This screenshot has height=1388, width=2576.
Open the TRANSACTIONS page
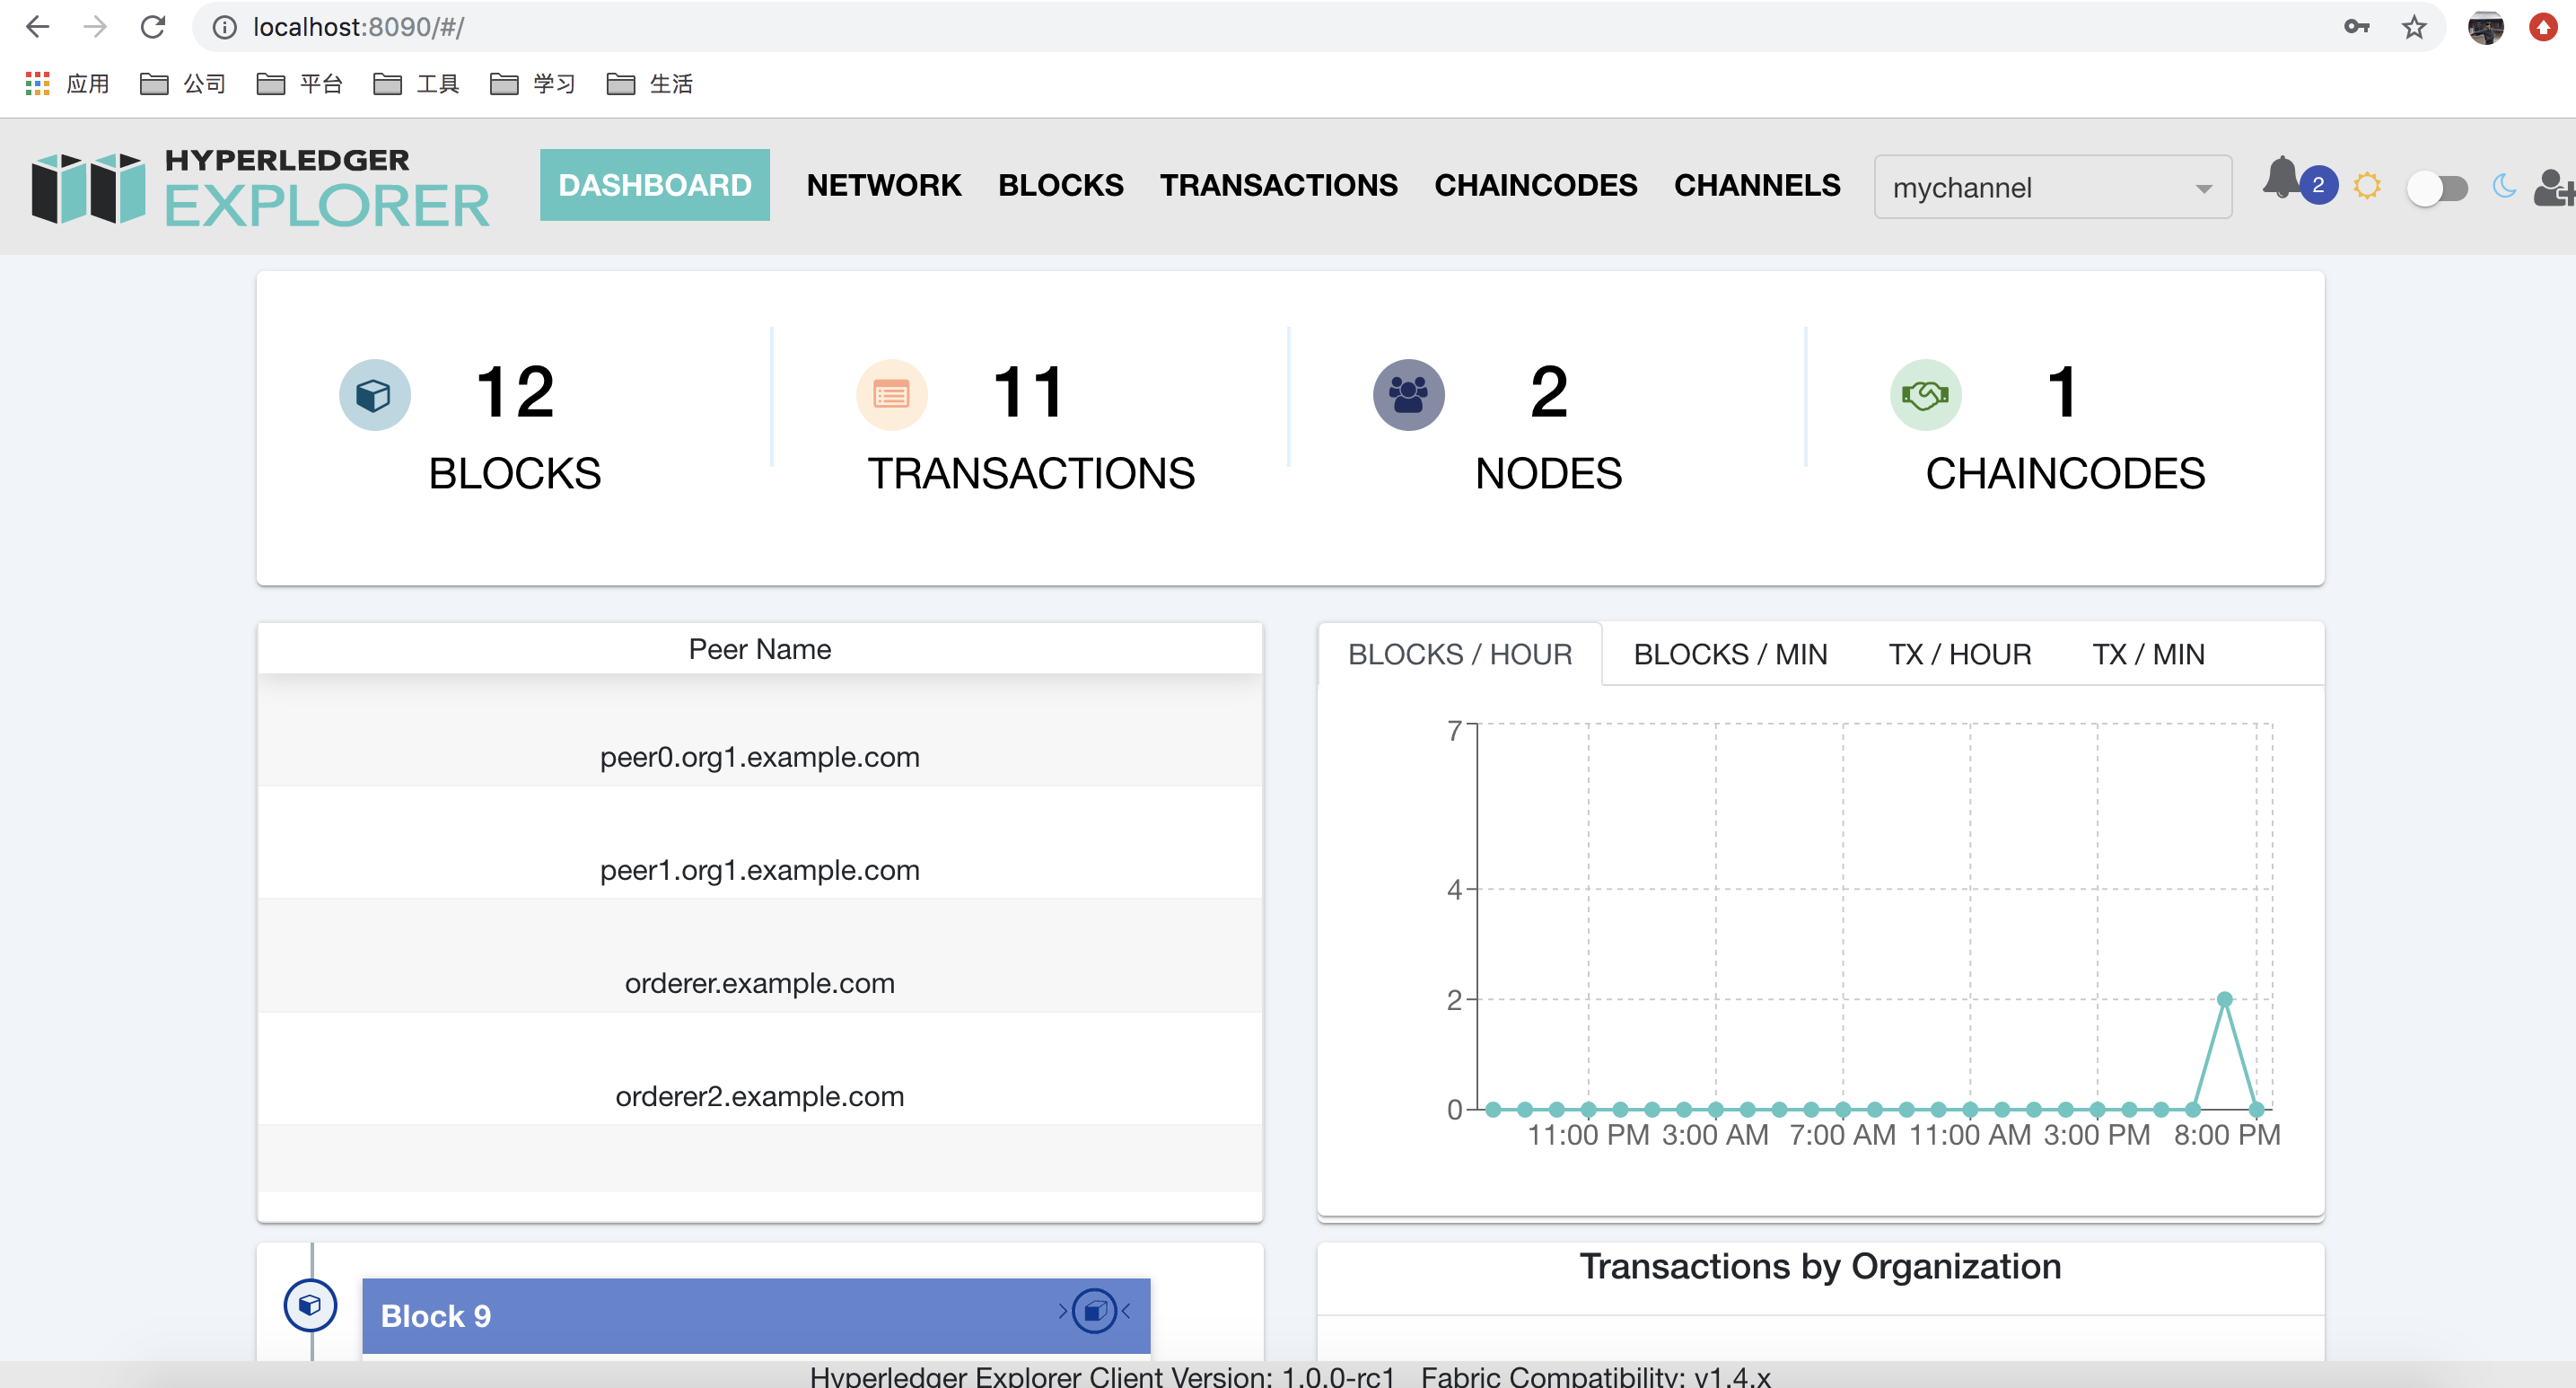[1278, 185]
